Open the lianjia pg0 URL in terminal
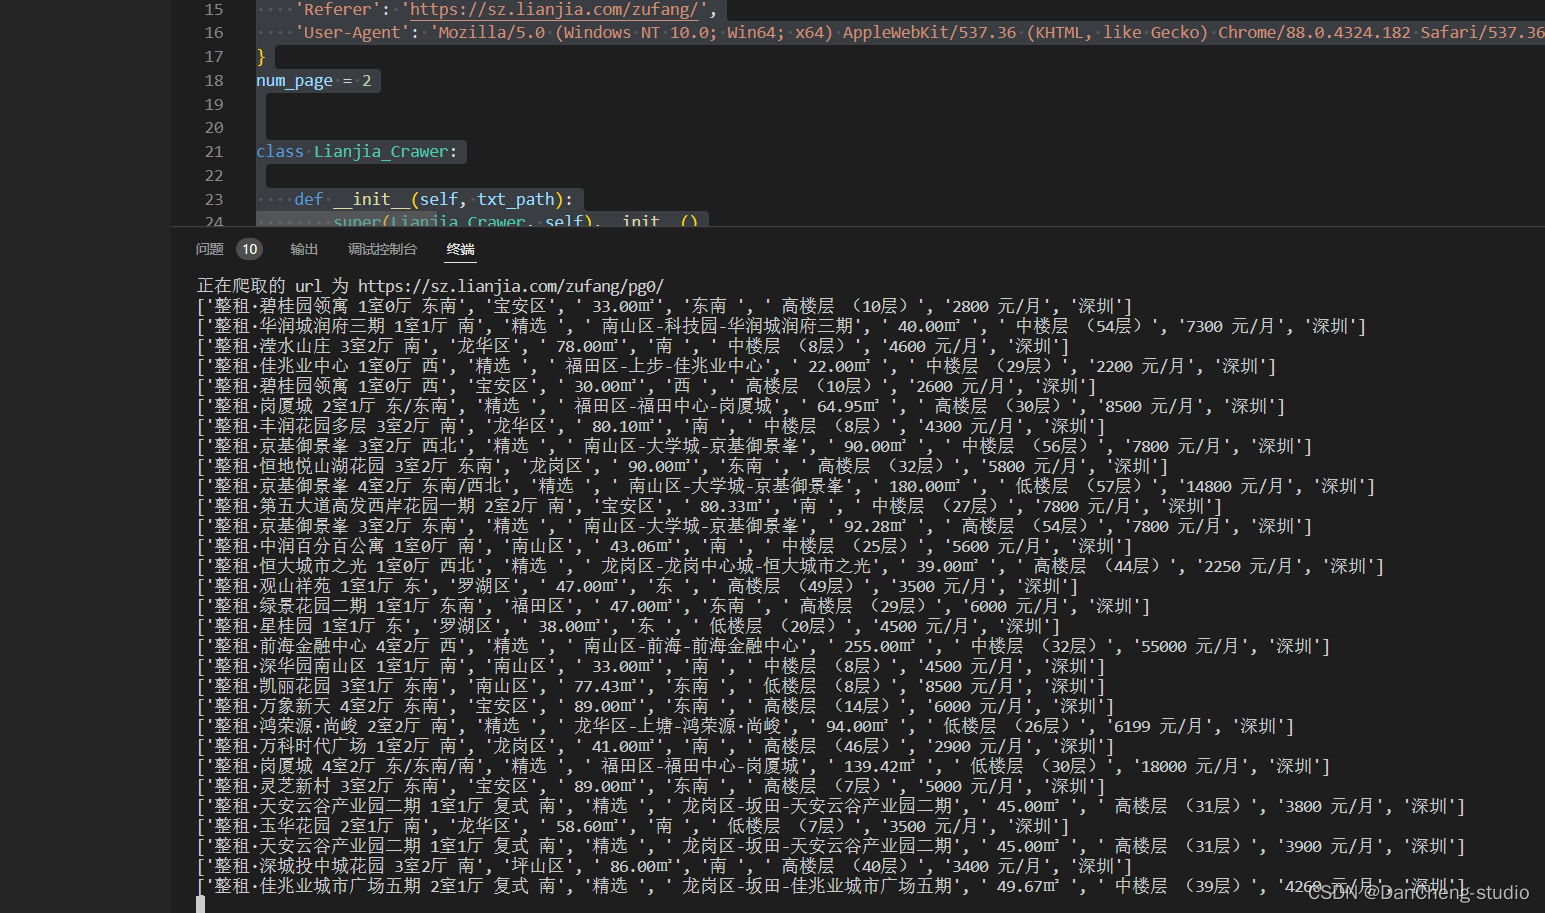The height and width of the screenshot is (913, 1545). point(510,286)
